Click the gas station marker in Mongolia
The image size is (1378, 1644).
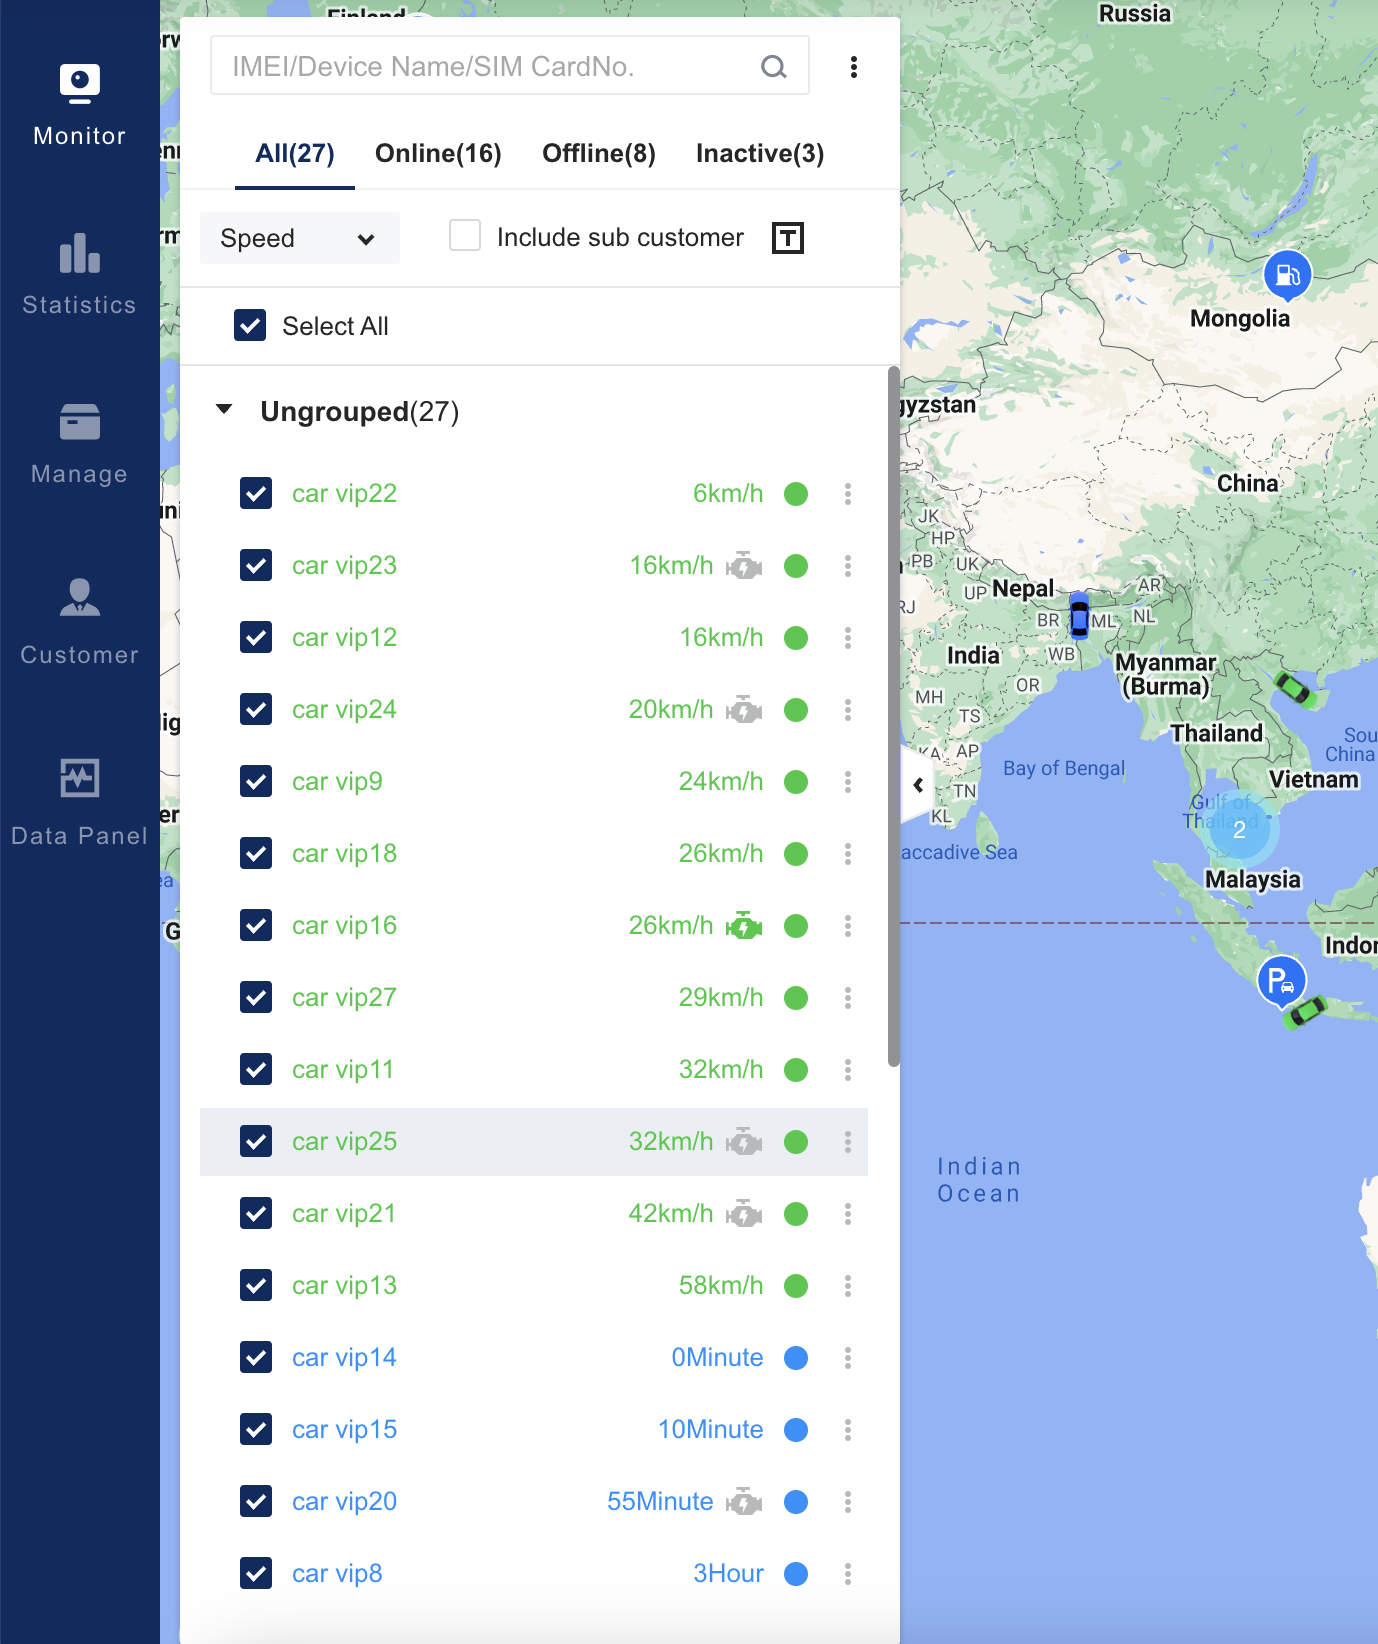(1287, 274)
